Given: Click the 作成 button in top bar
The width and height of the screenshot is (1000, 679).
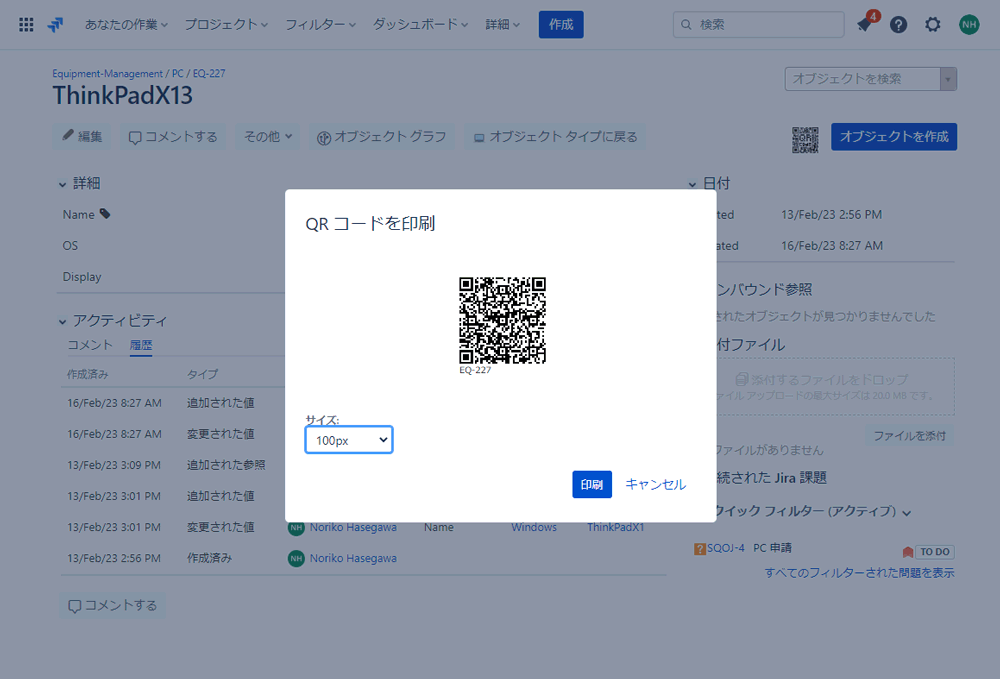Looking at the screenshot, I should [x=561, y=24].
